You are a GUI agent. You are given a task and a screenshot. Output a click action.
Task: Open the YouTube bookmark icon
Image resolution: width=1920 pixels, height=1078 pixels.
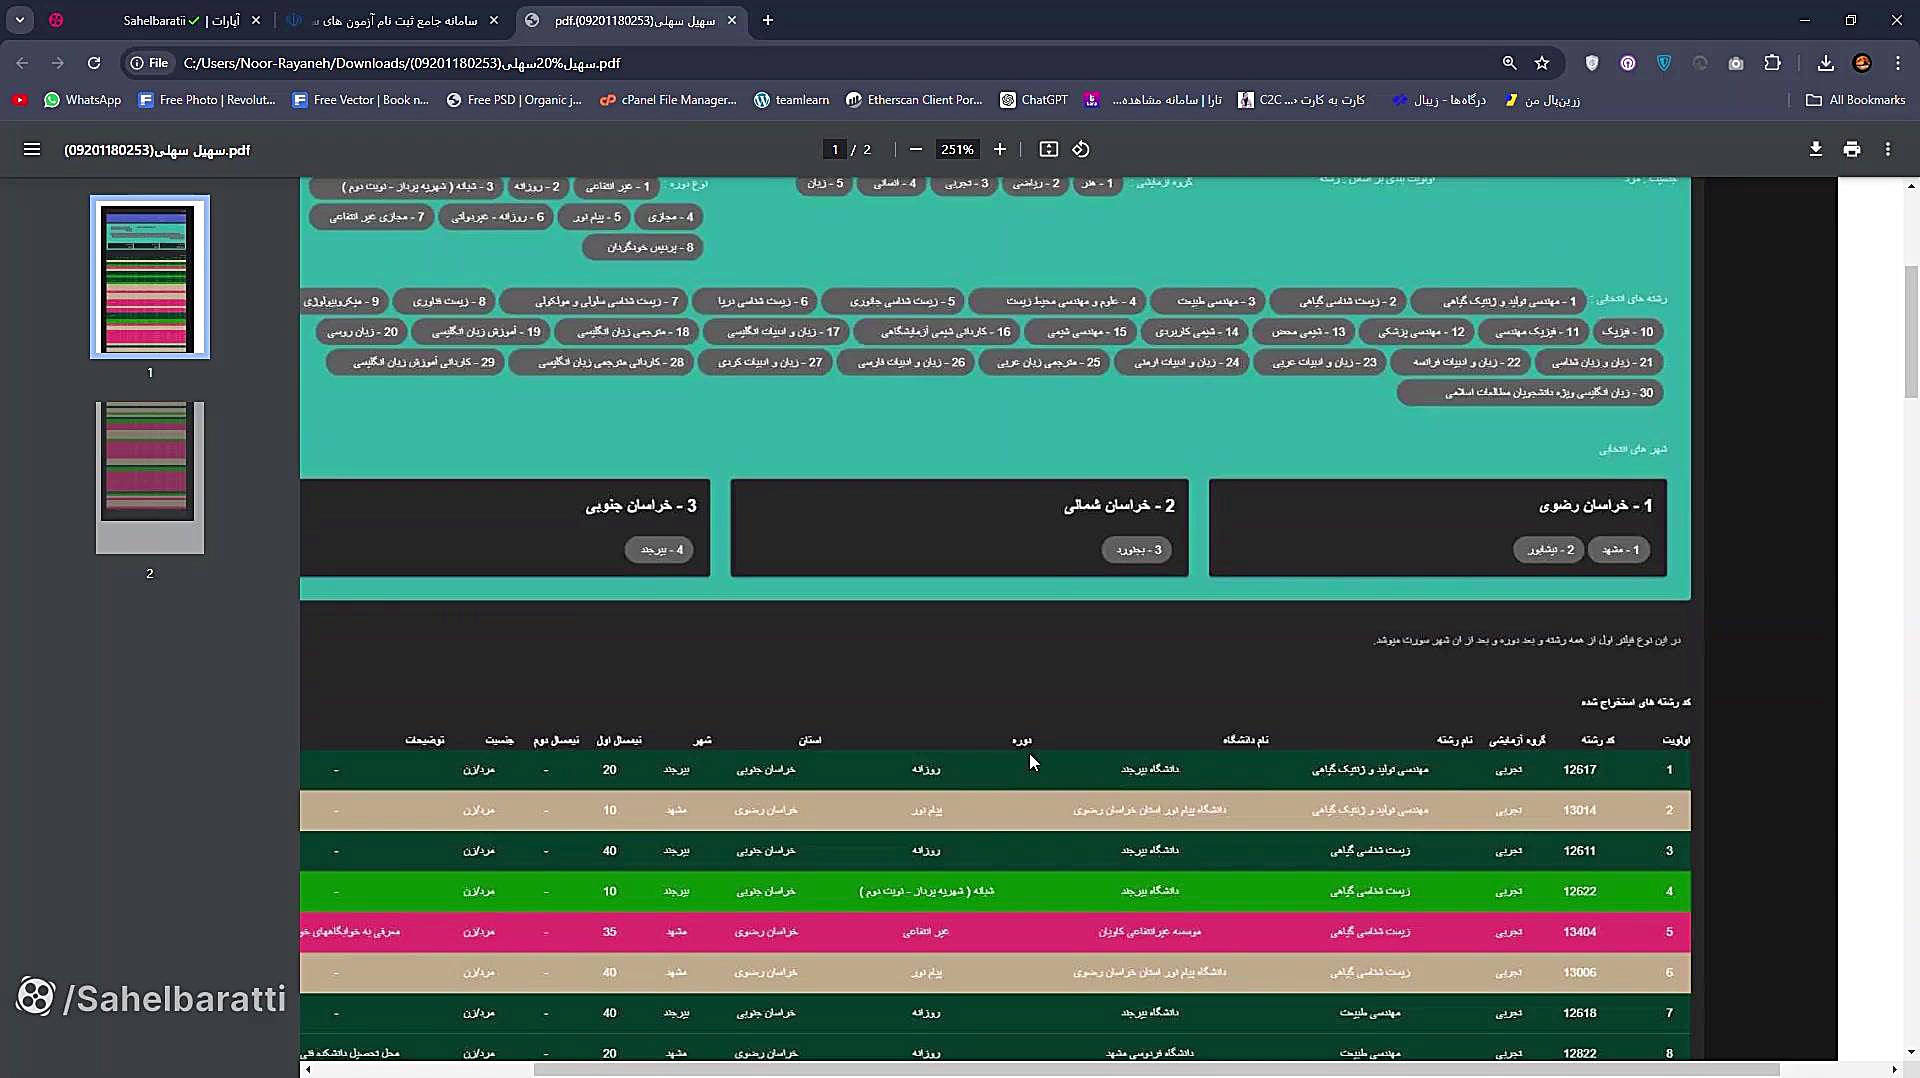click(19, 100)
